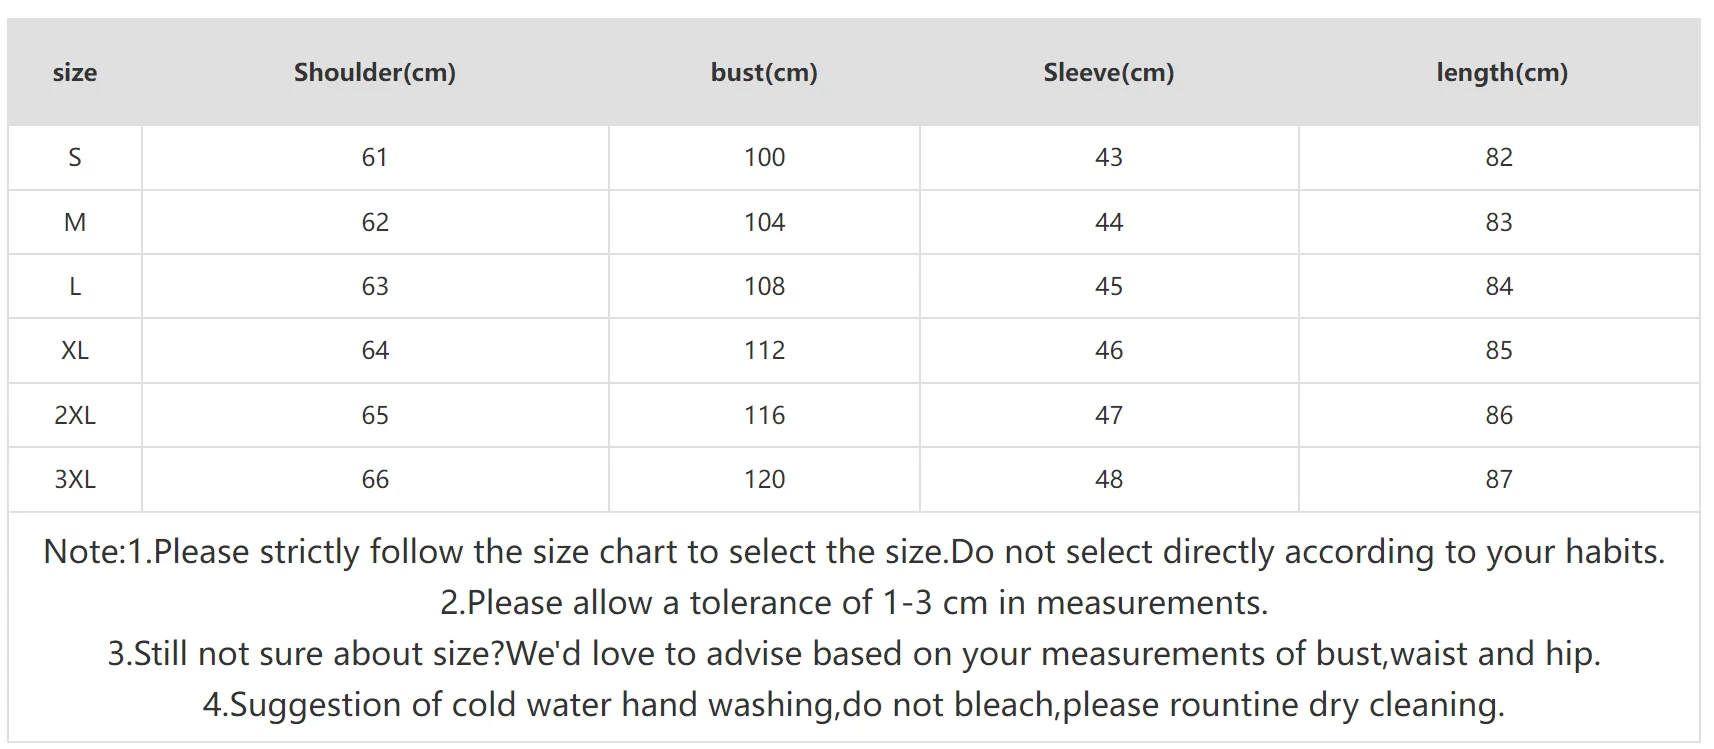Click the S size row label
The image size is (1714, 749).
tap(75, 157)
